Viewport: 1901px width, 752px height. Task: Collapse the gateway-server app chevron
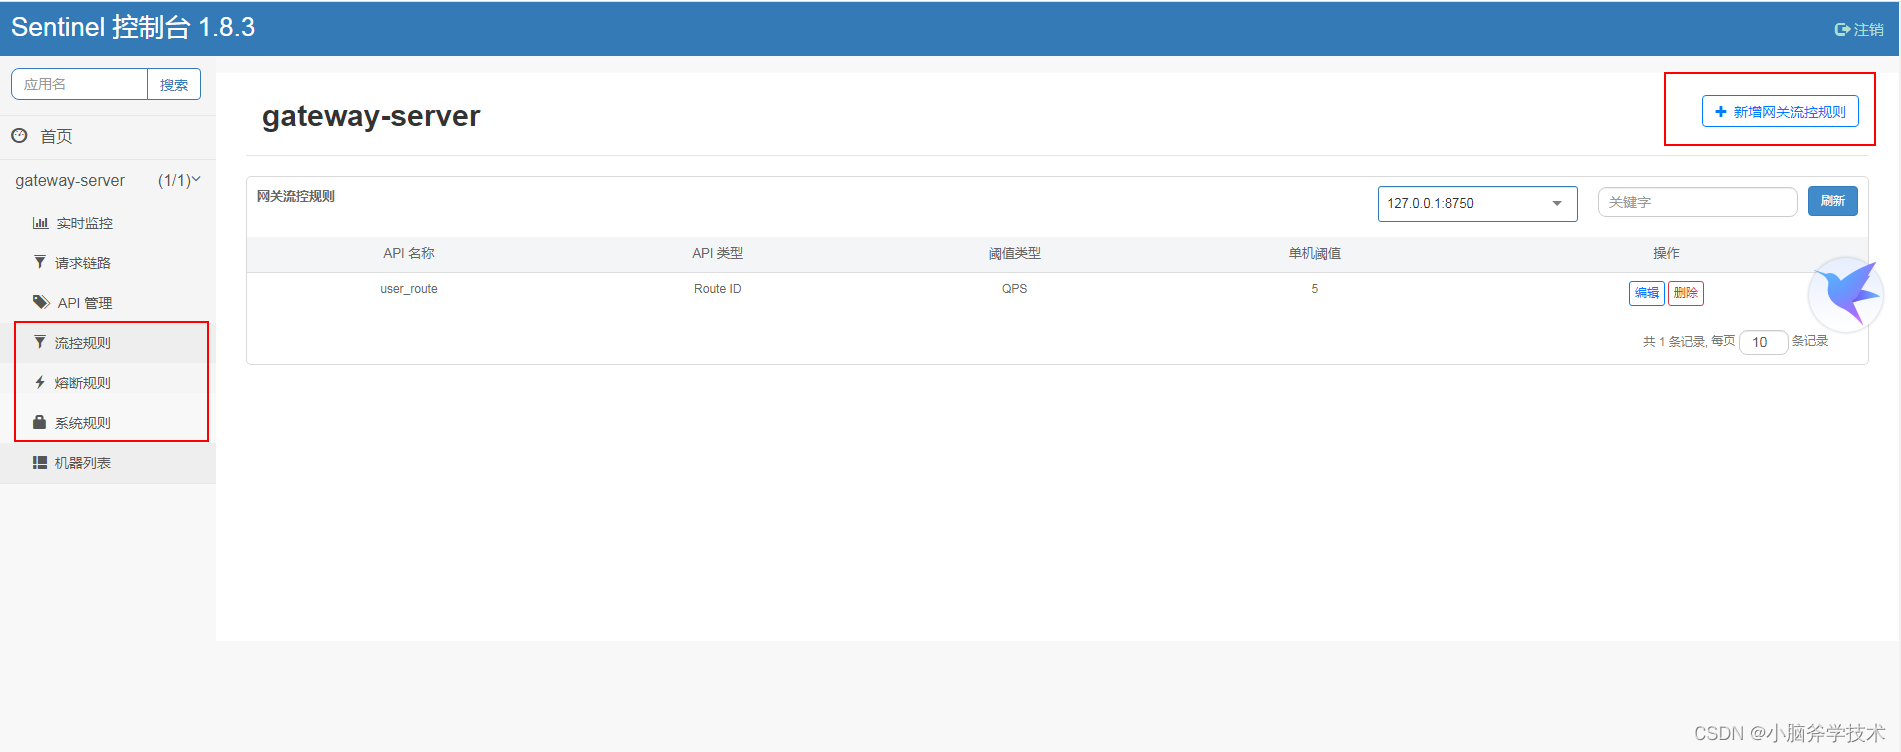tap(196, 180)
